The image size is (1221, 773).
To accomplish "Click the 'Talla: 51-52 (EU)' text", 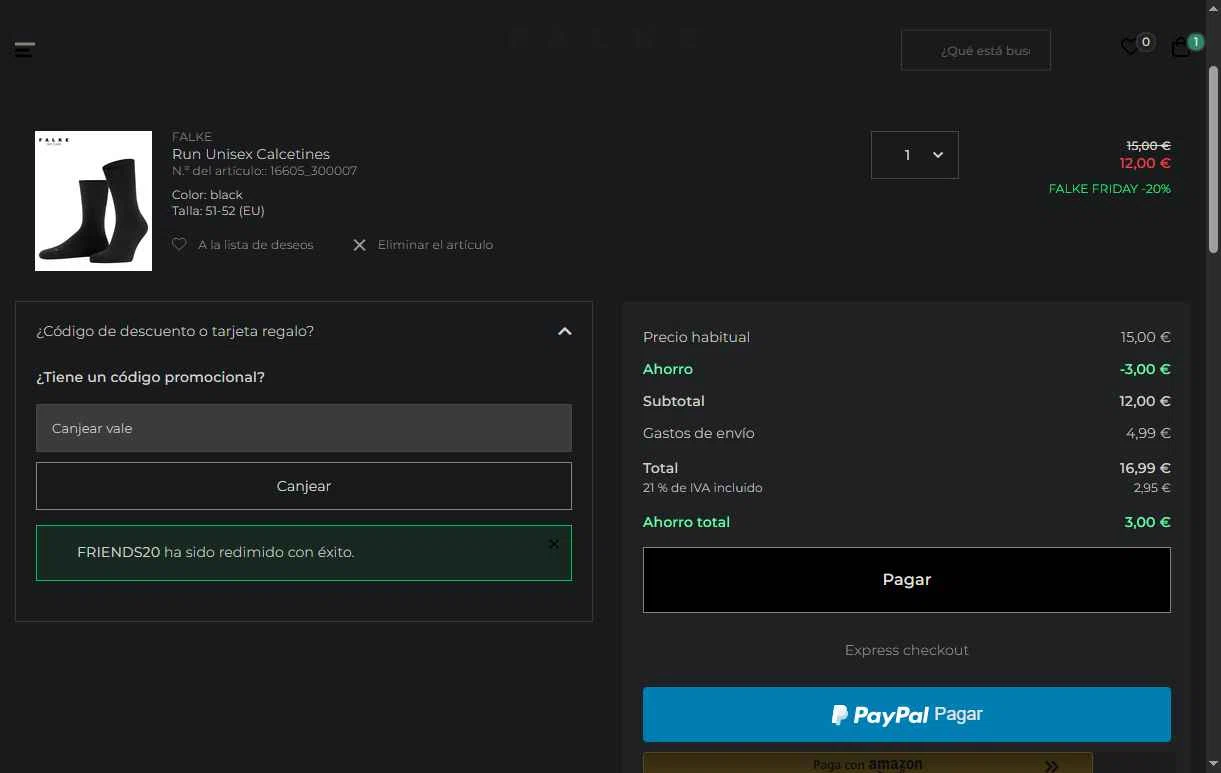I will tap(218, 211).
